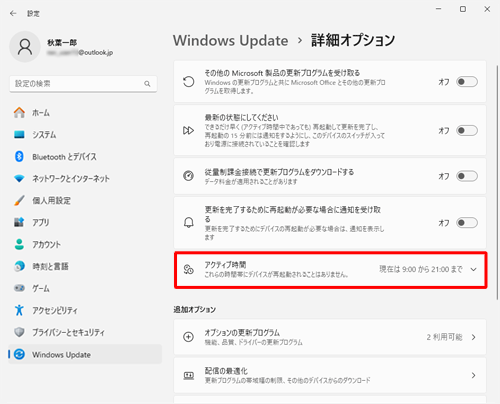This screenshot has width=500, height=404.
Task: Select ホーム in sidebar
Action: coord(85,113)
